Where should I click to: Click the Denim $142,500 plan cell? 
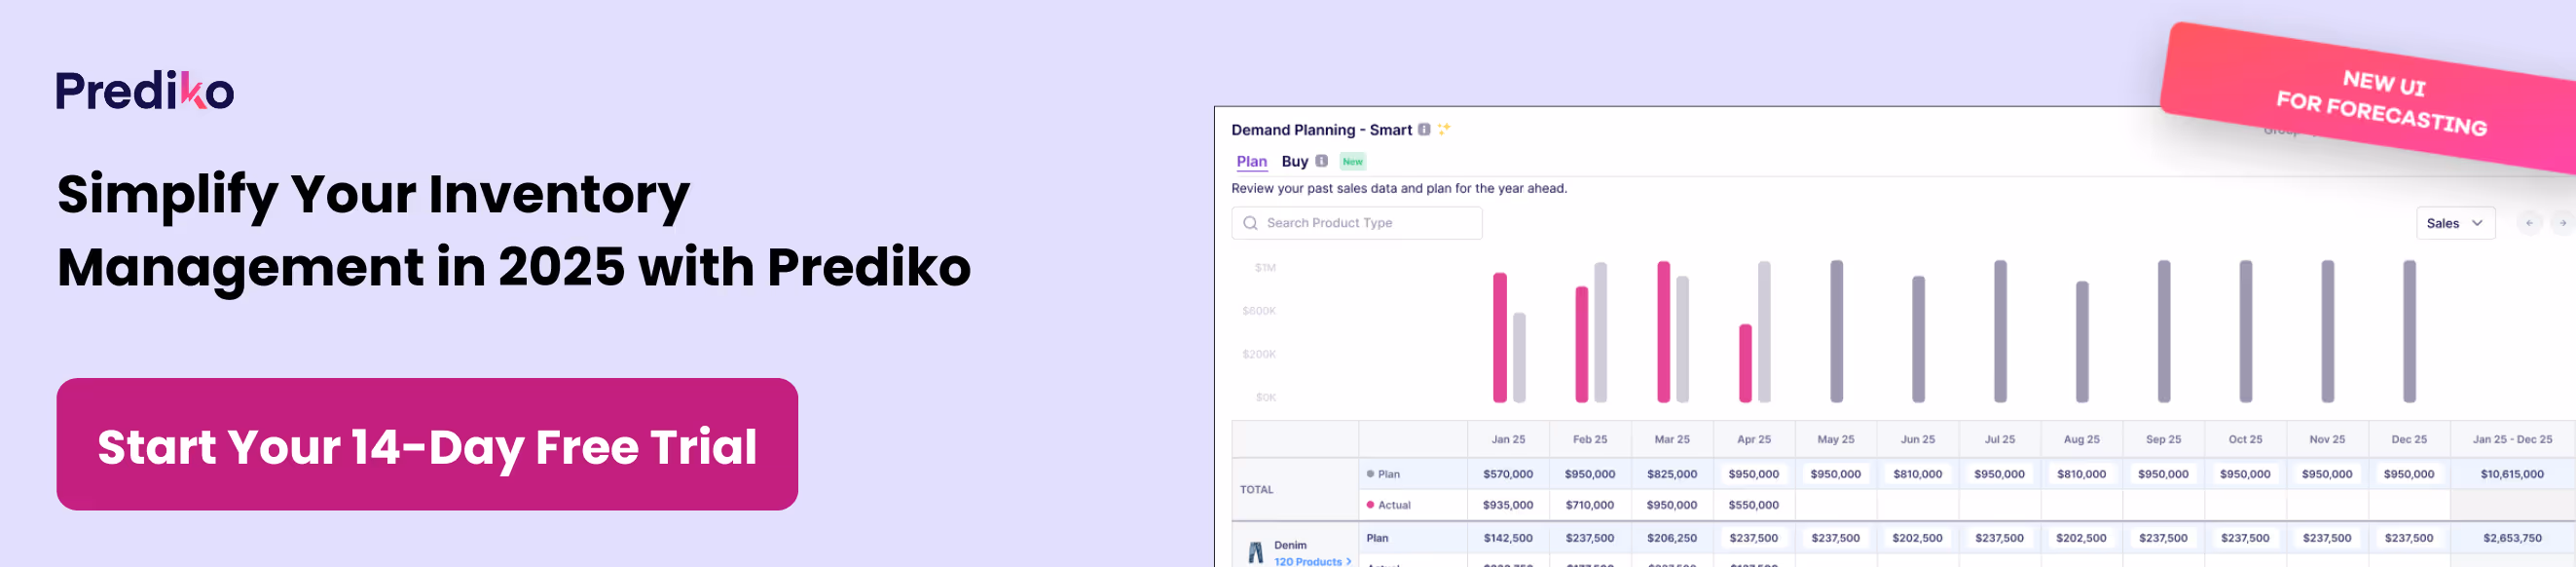pos(1508,538)
